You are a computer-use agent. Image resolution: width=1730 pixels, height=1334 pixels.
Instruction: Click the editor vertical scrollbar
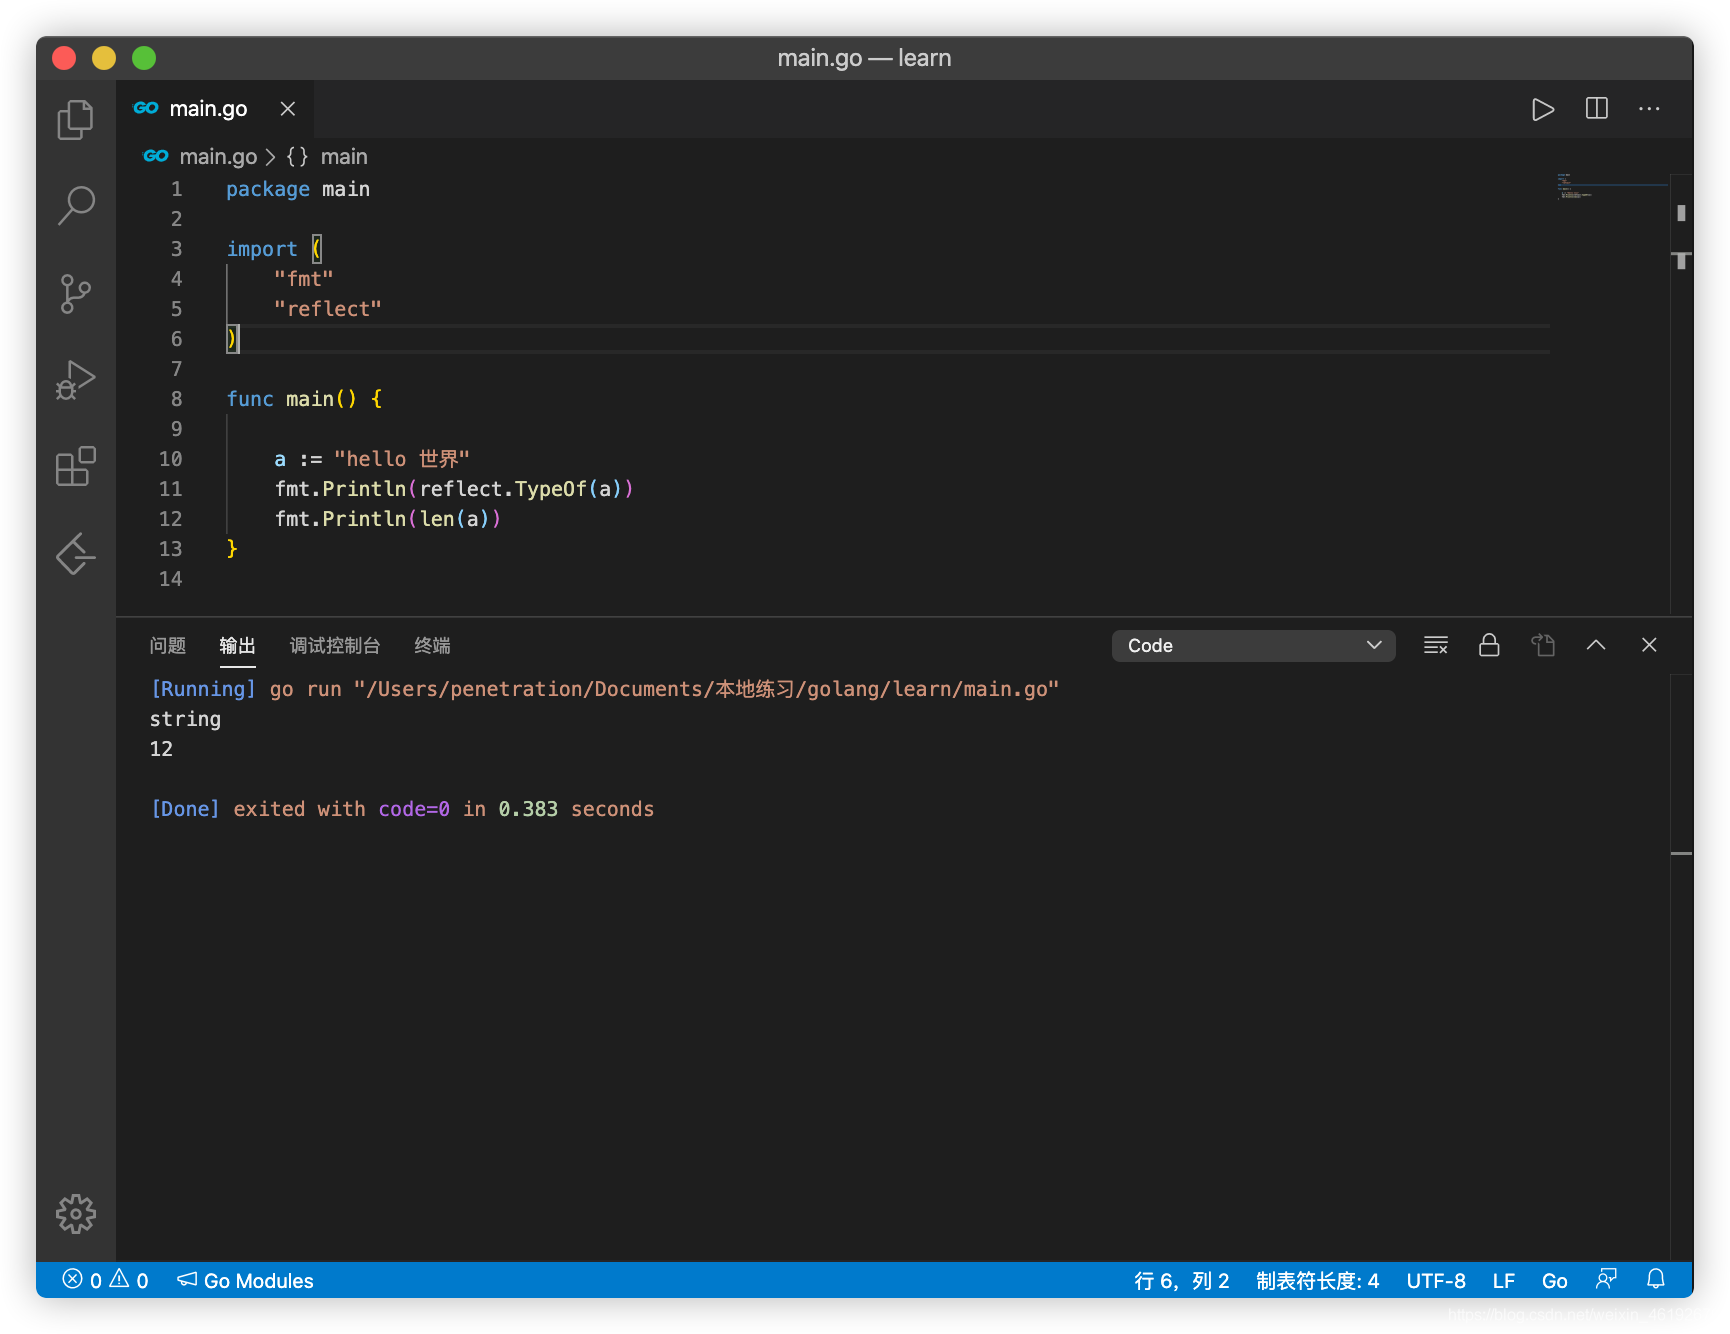click(1681, 394)
